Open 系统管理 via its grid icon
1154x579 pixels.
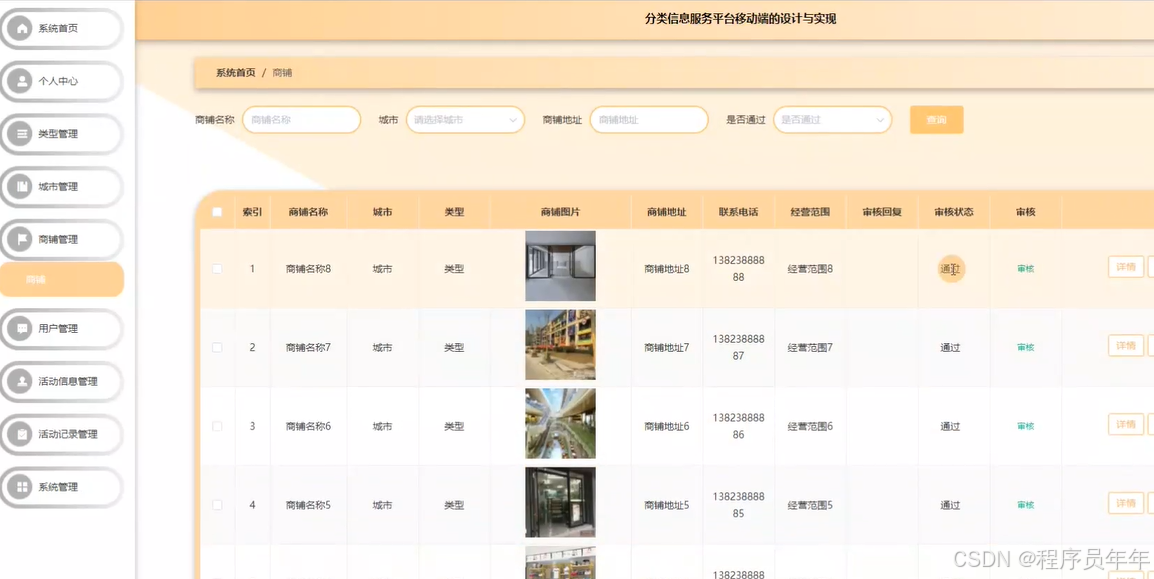(24, 487)
